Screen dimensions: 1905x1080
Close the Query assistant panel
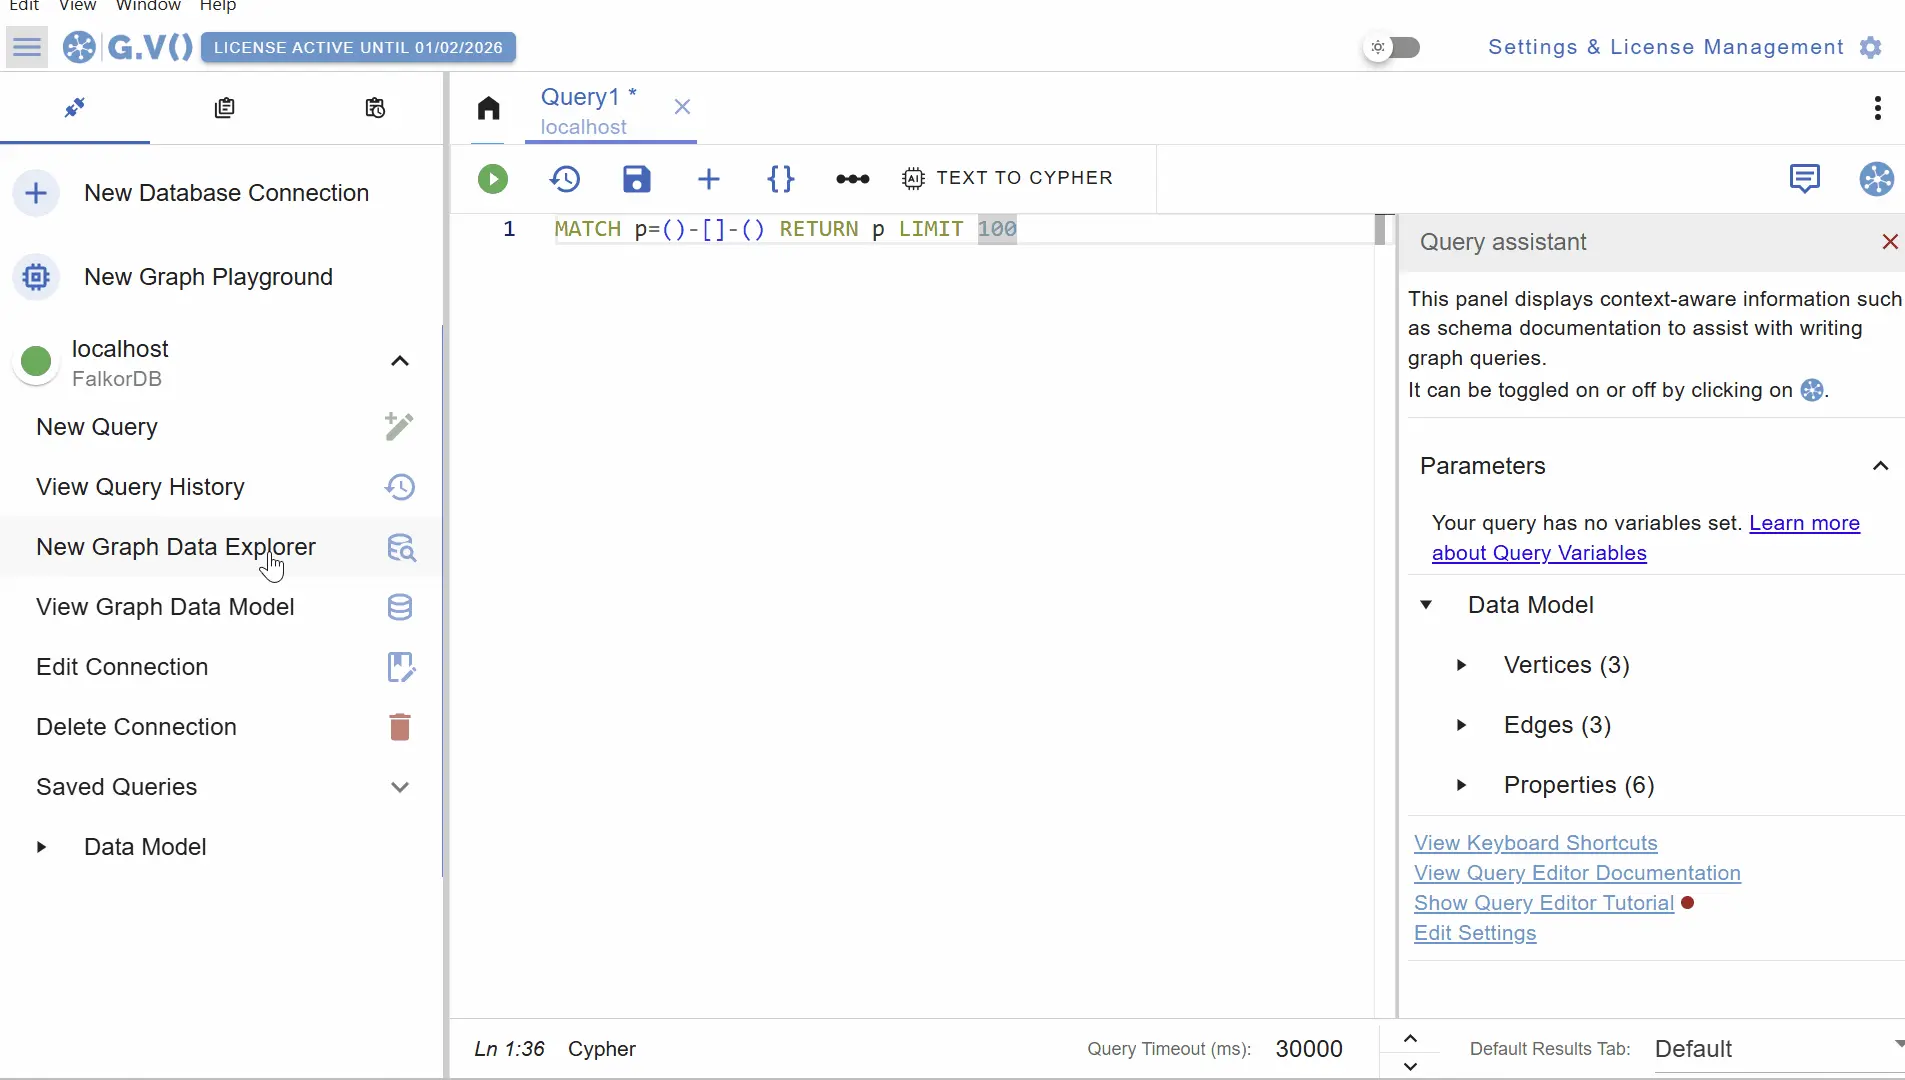(1890, 242)
